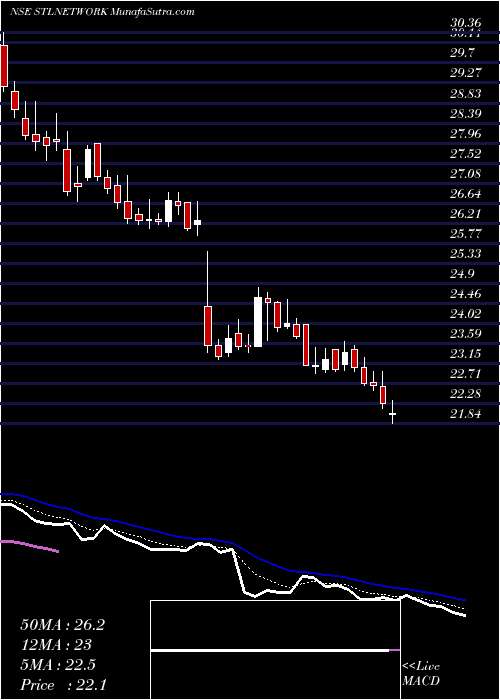
Task: Click the 12MA : 23 indicator text
Action: click(x=56, y=645)
